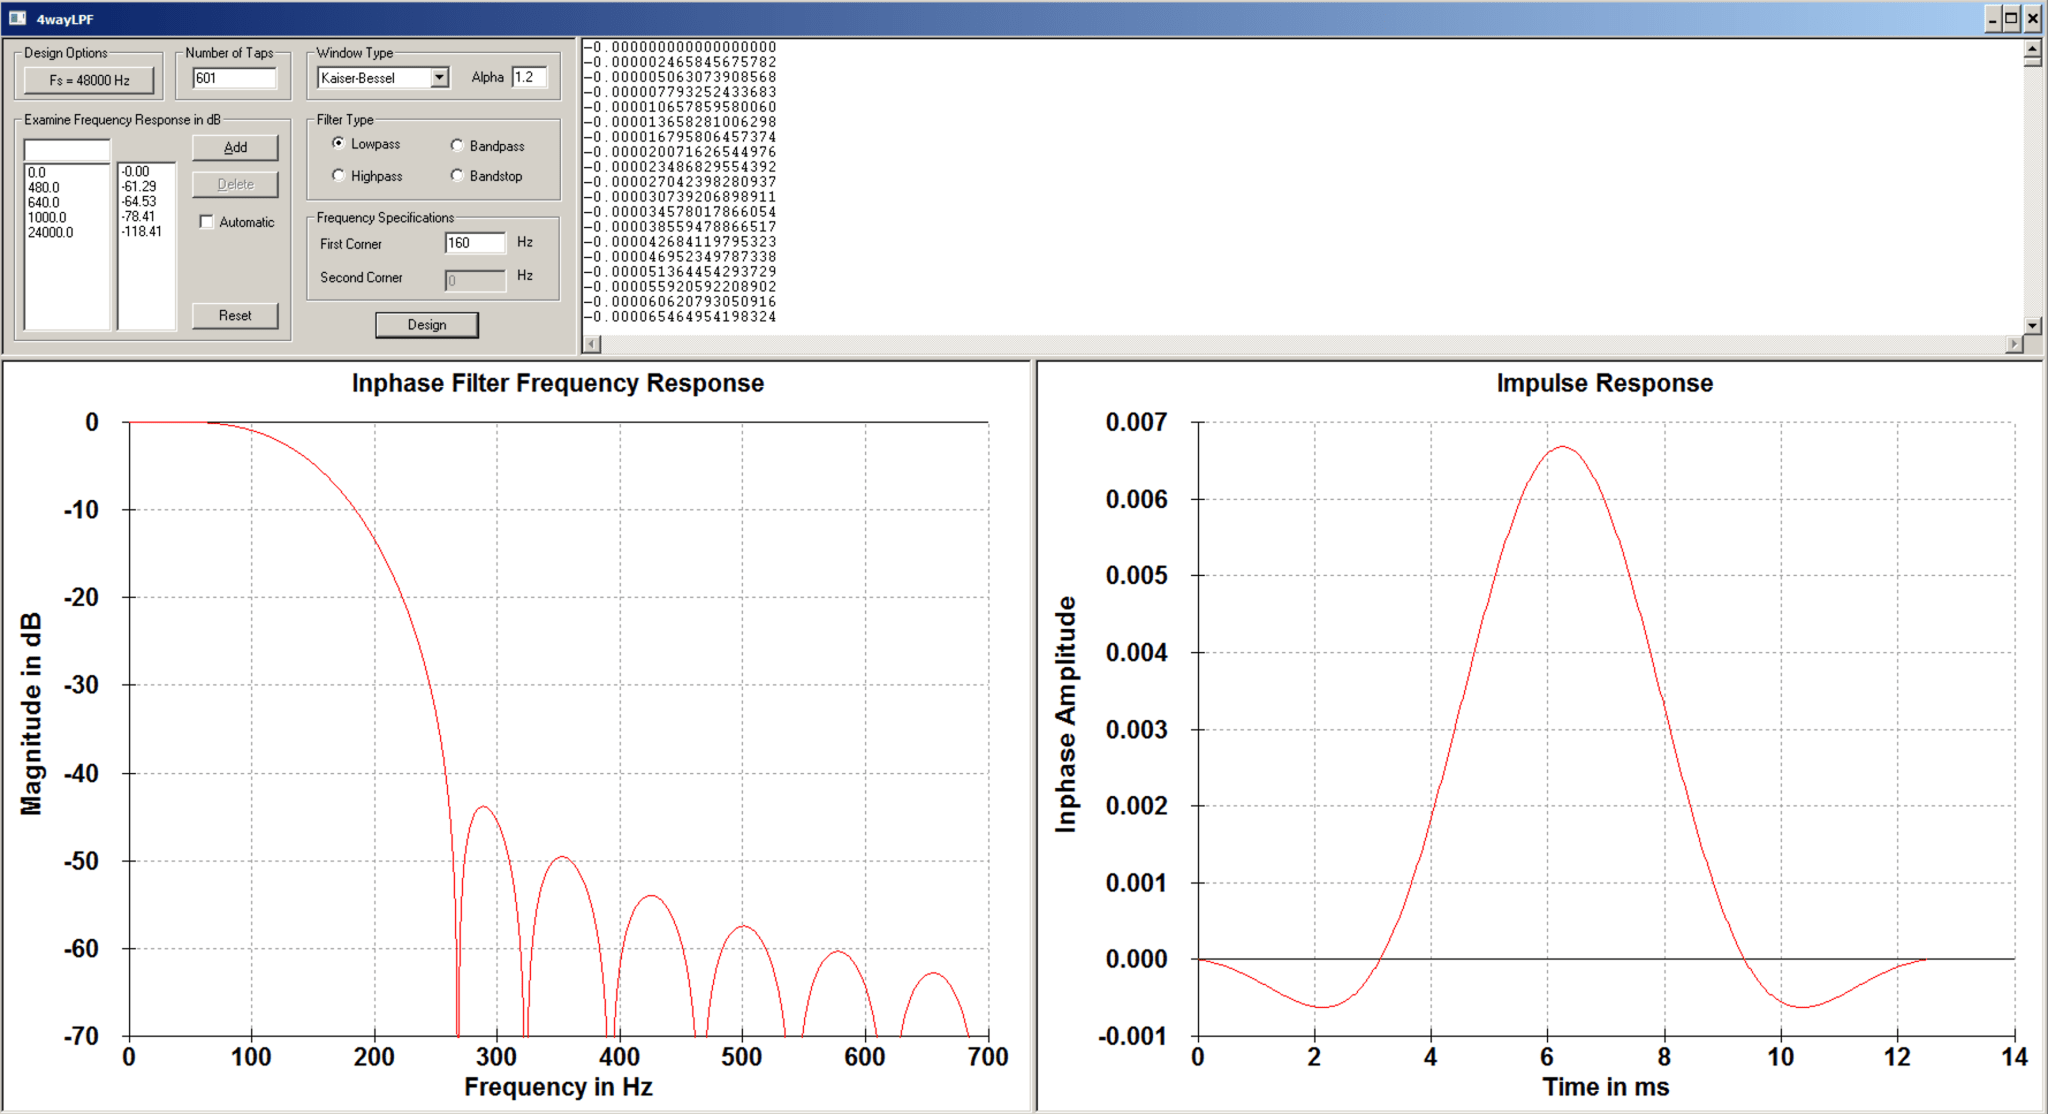The image size is (2048, 1114).
Task: Select 1000.0 in the frequency list
Action: point(47,217)
